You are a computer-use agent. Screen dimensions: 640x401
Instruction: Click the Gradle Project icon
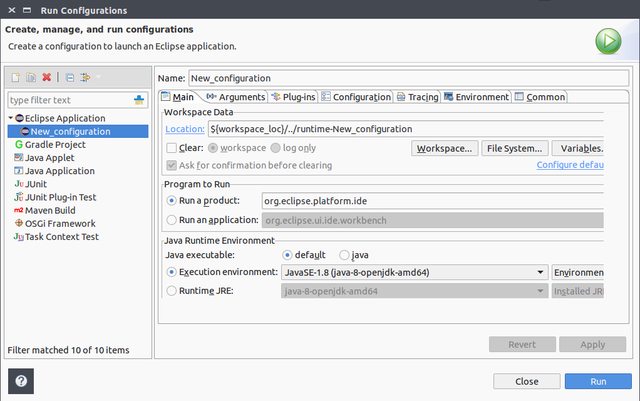pyautogui.click(x=19, y=145)
